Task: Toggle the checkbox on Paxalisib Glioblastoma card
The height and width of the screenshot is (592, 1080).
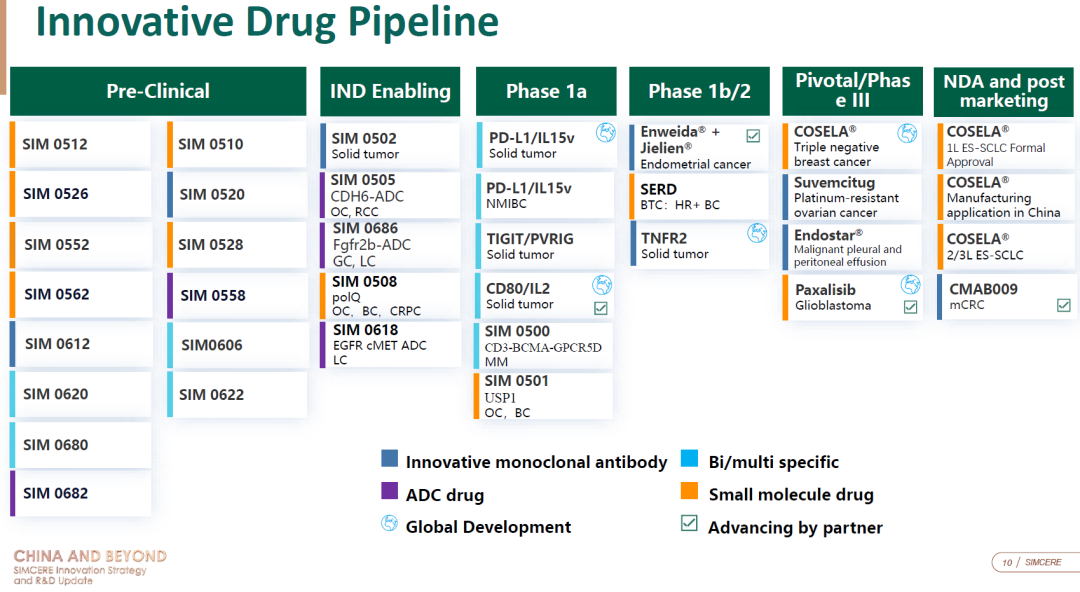Action: 910,307
